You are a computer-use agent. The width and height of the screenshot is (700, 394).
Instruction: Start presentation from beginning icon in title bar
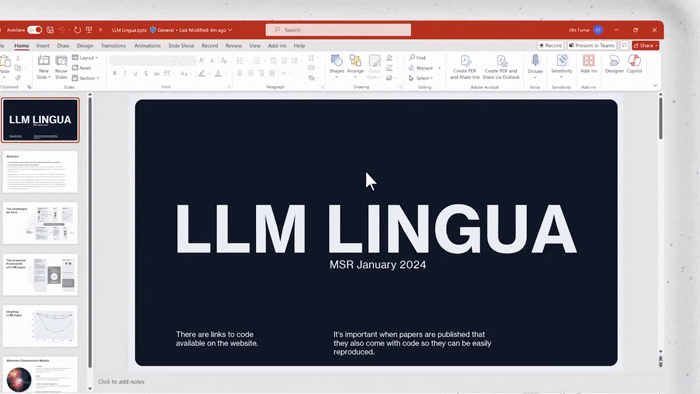point(89,30)
